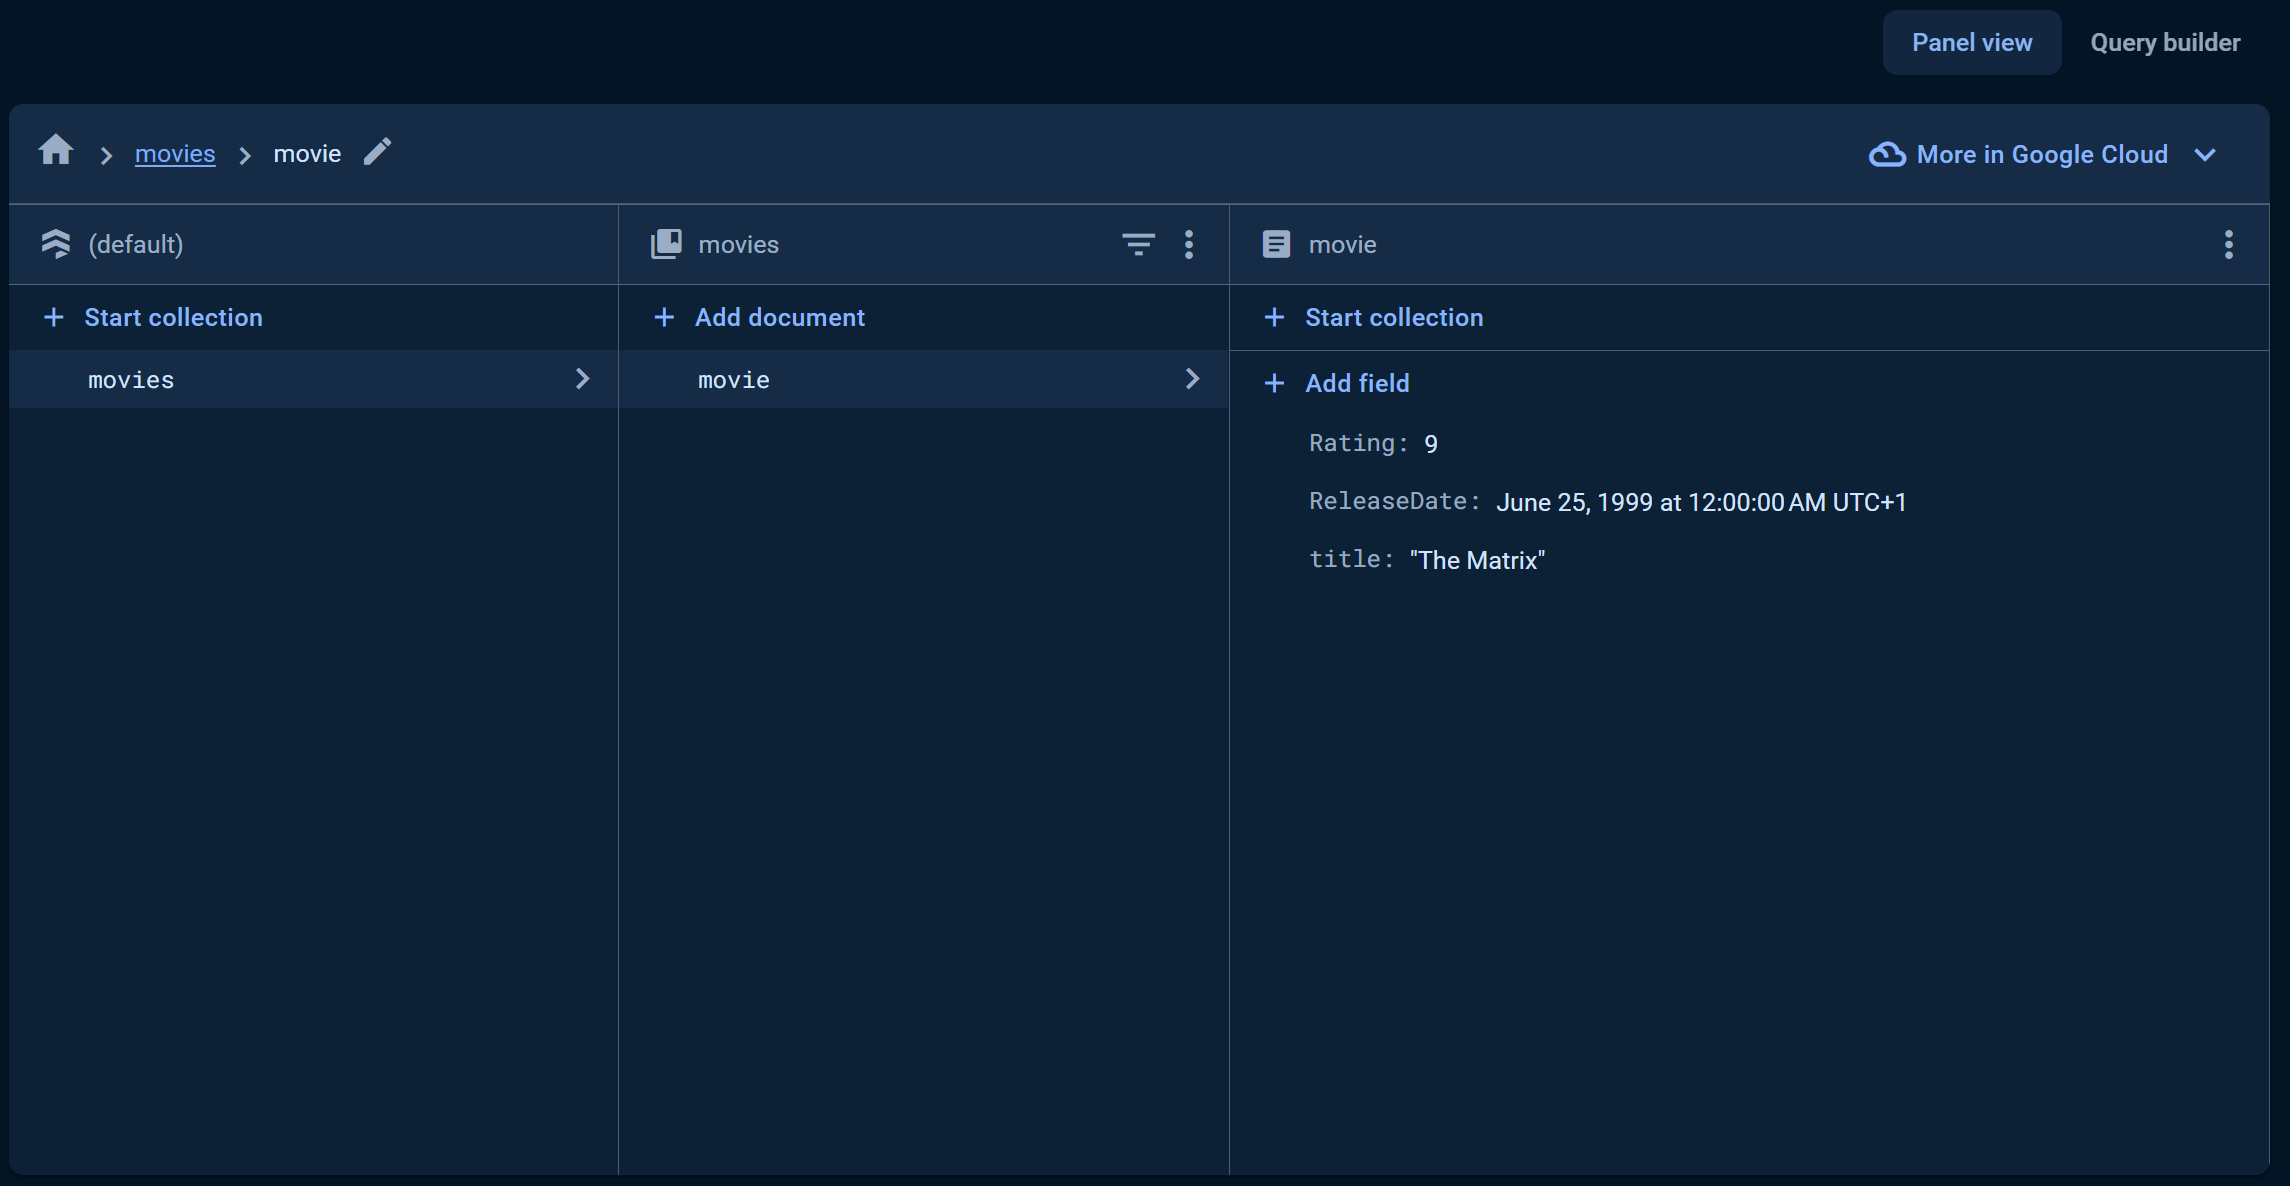Switch to Query builder tab
This screenshot has height=1186, width=2290.
click(x=2164, y=43)
